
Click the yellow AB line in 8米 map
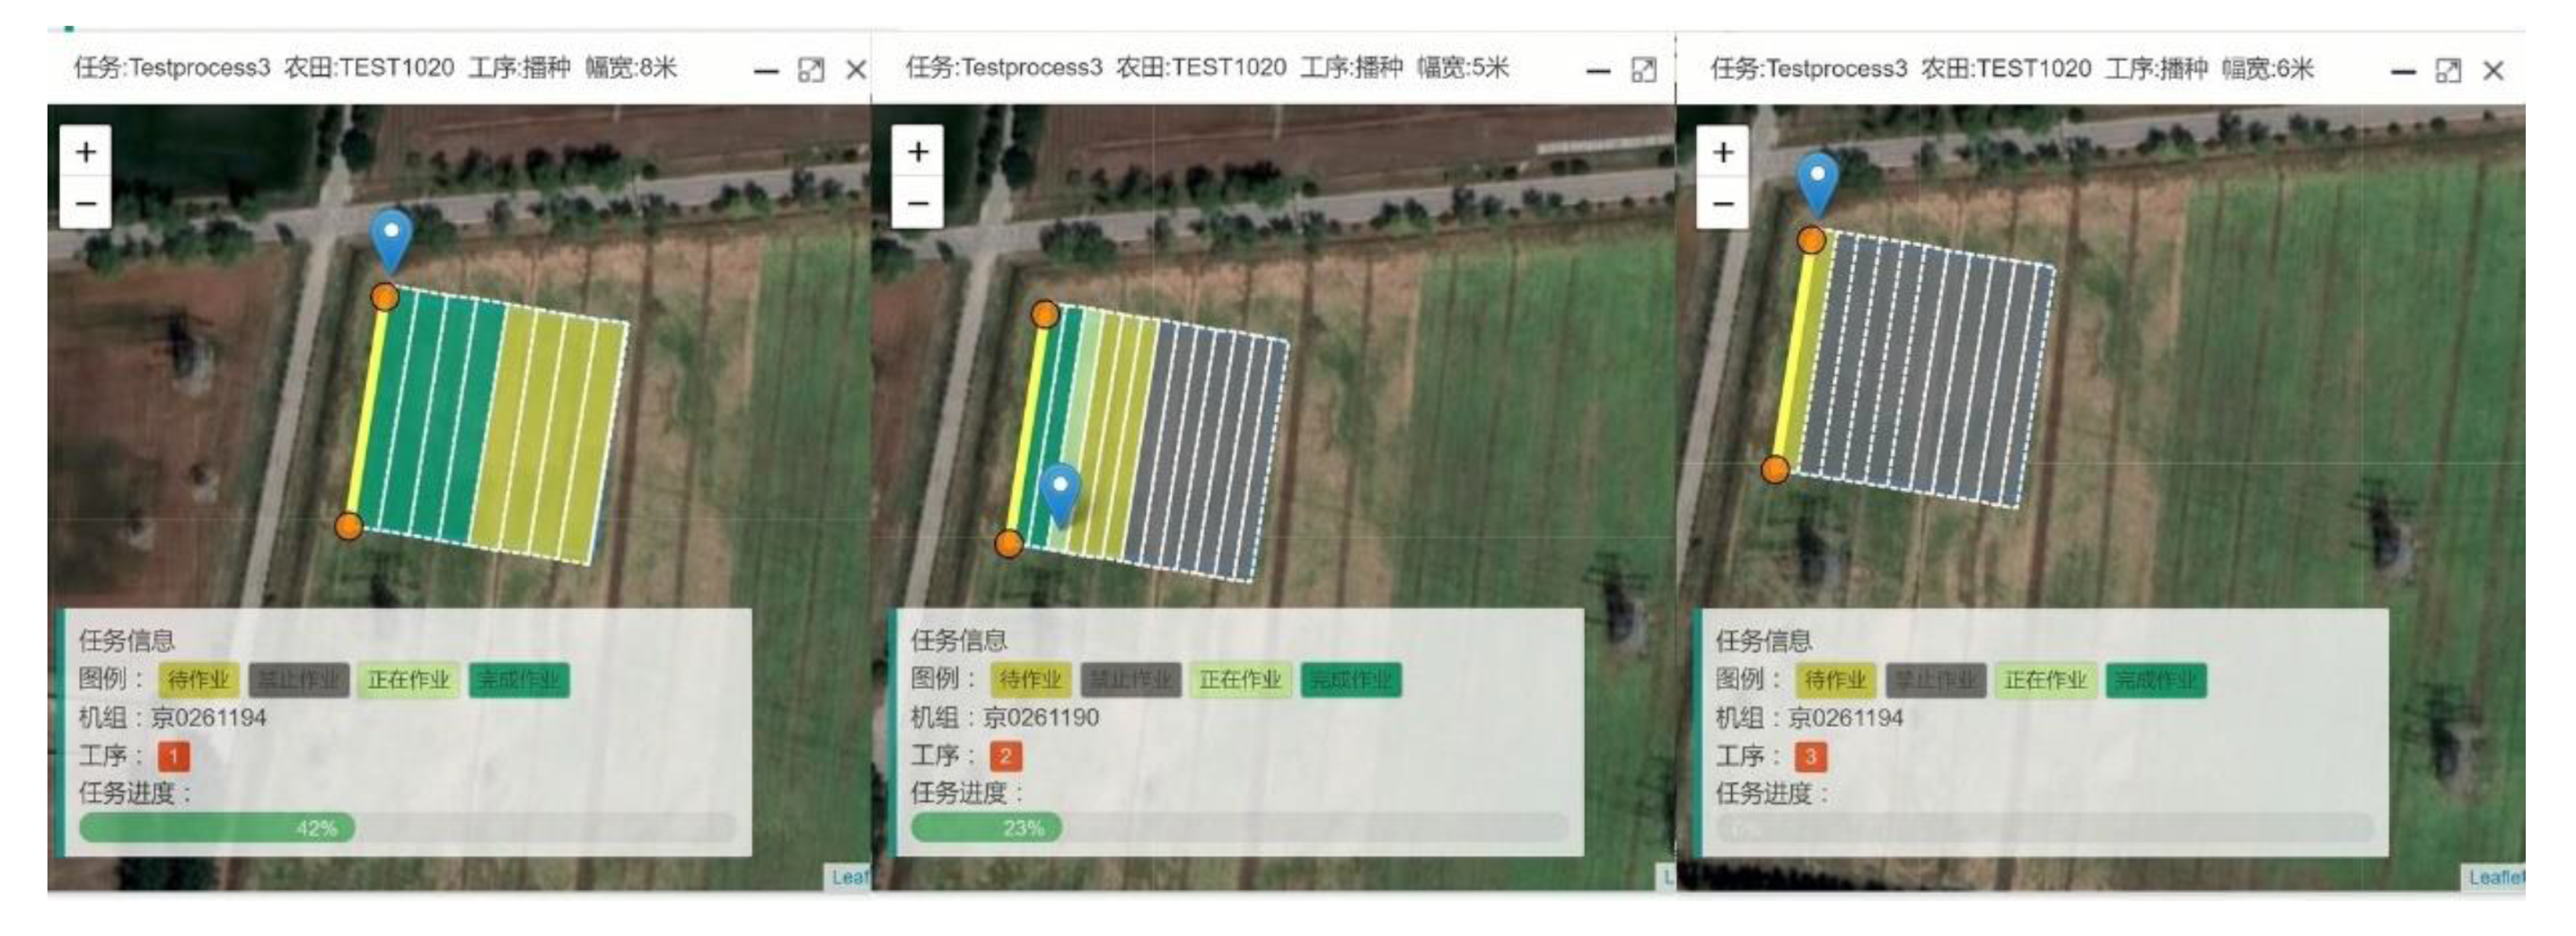coord(367,411)
